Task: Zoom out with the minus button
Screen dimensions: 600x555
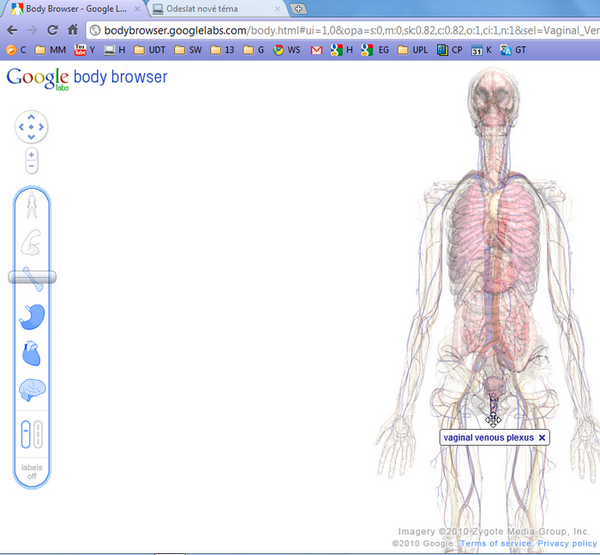Action: tap(32, 168)
